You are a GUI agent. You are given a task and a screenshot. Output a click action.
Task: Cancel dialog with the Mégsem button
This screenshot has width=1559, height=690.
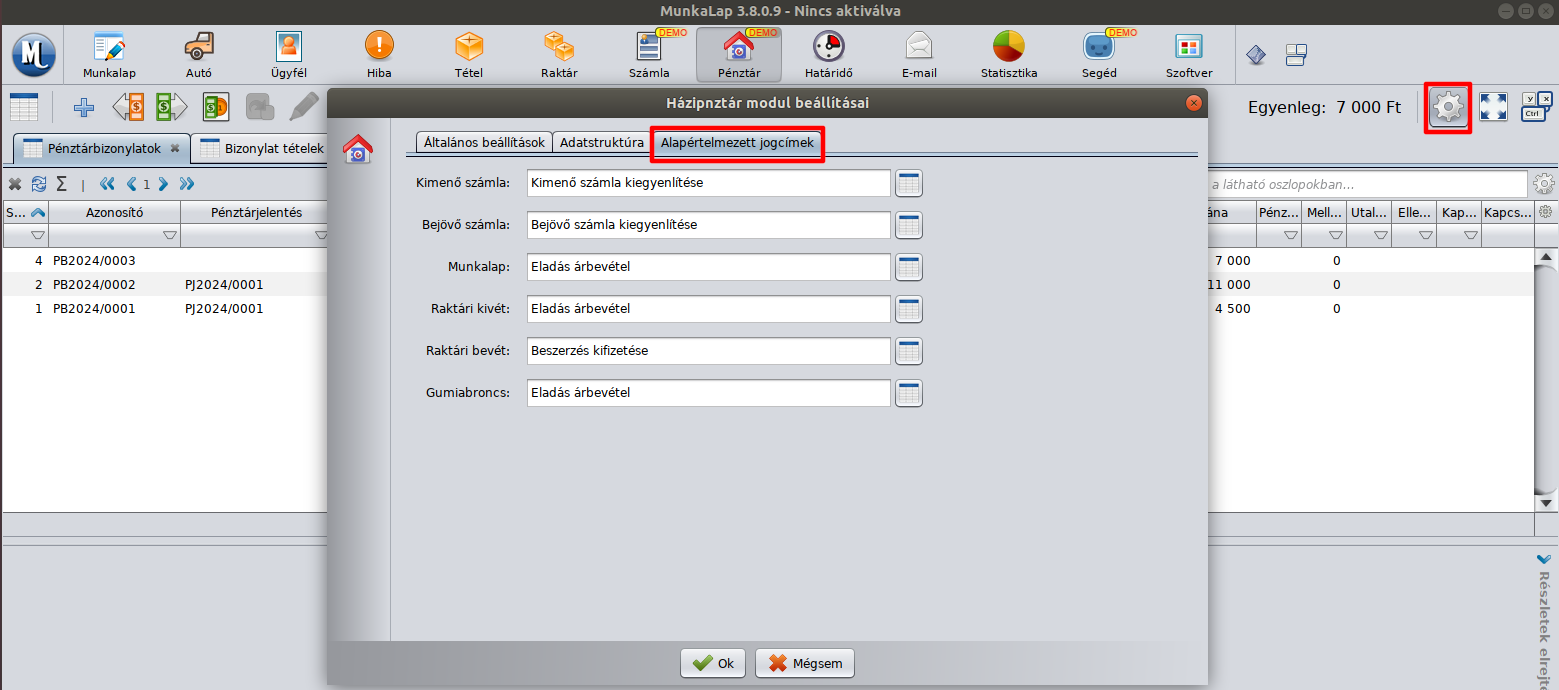point(805,663)
